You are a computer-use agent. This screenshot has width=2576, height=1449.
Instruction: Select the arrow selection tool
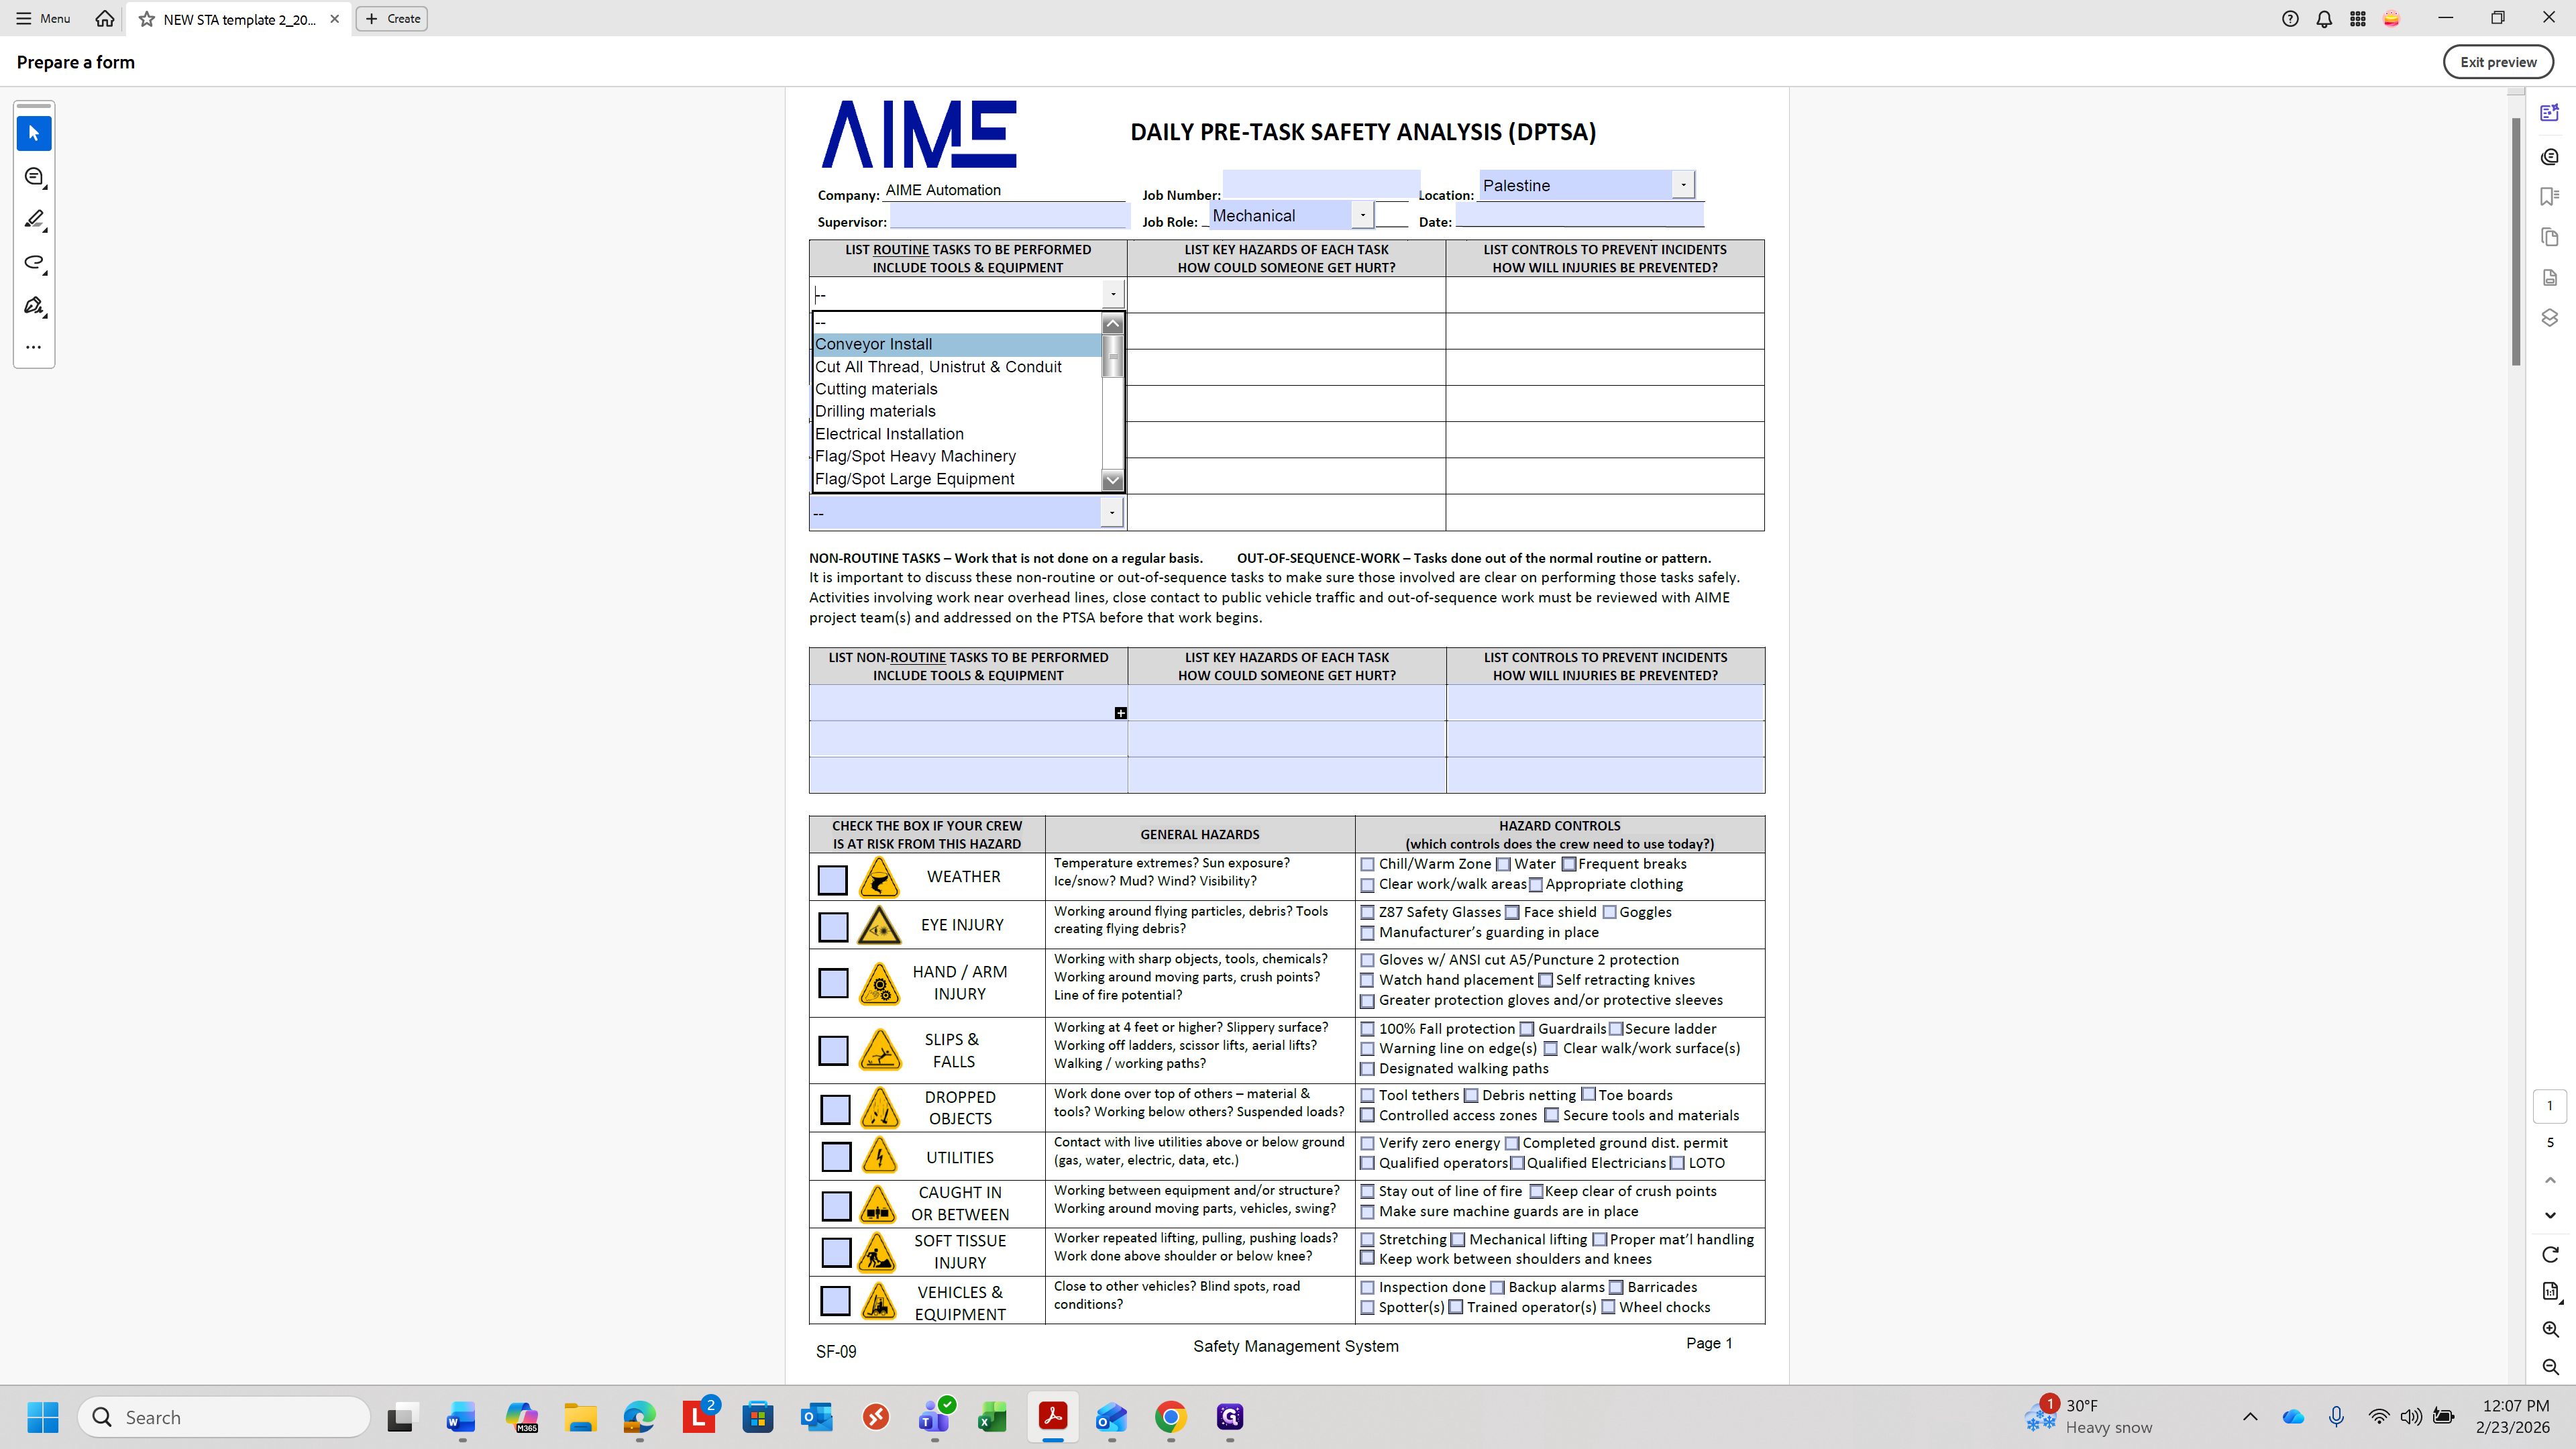pos(33,133)
